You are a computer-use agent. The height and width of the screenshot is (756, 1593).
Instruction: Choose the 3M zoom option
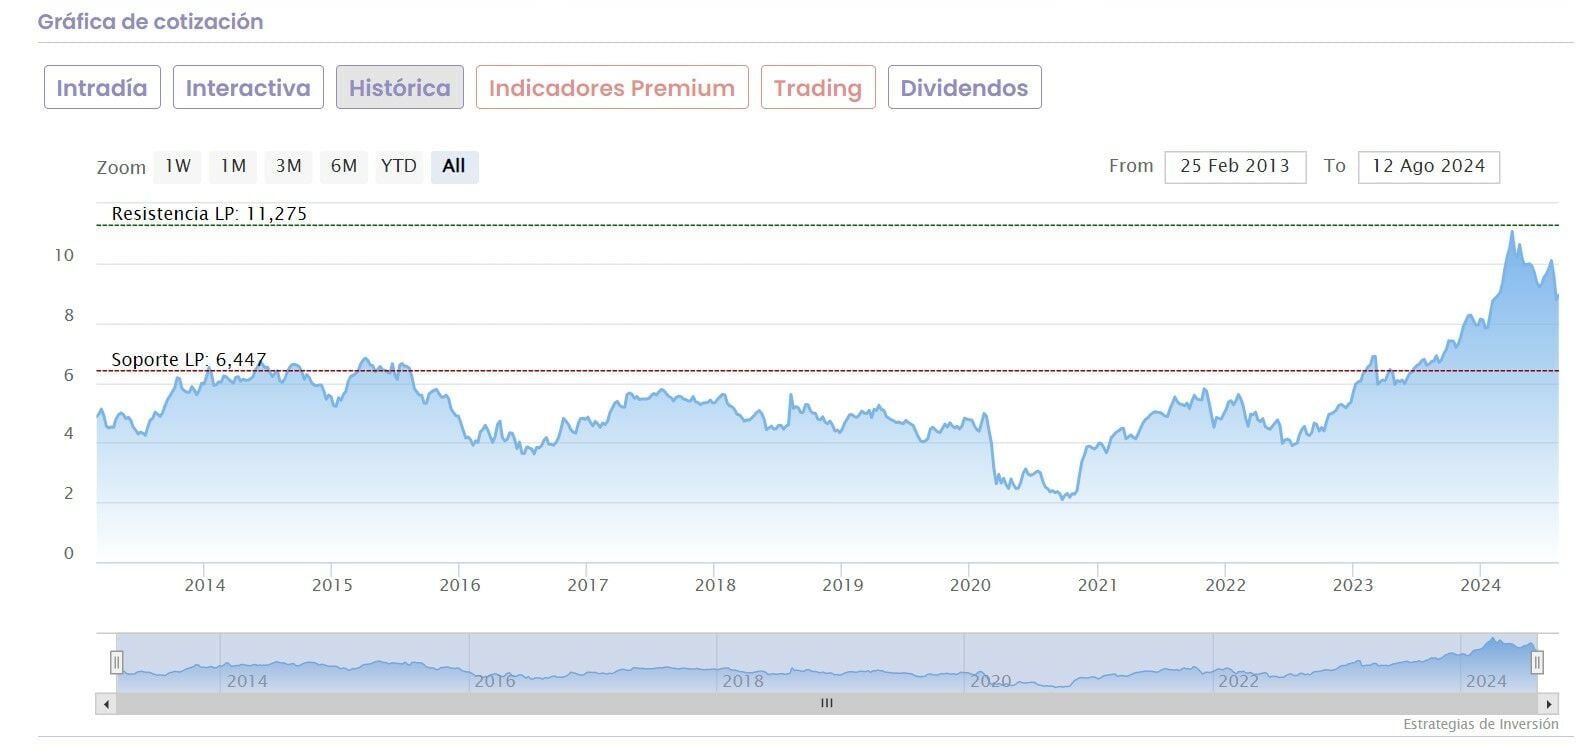(289, 166)
